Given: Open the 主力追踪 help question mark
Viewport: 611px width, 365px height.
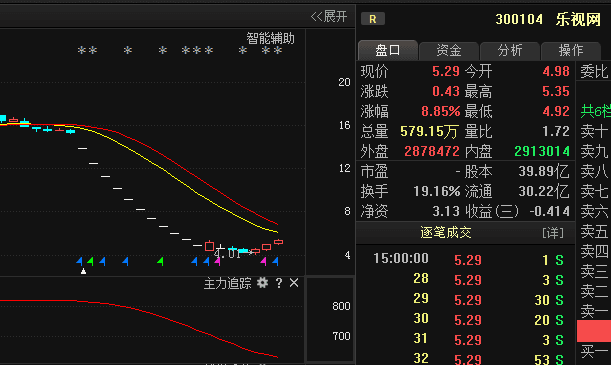Looking at the screenshot, I should click(279, 283).
